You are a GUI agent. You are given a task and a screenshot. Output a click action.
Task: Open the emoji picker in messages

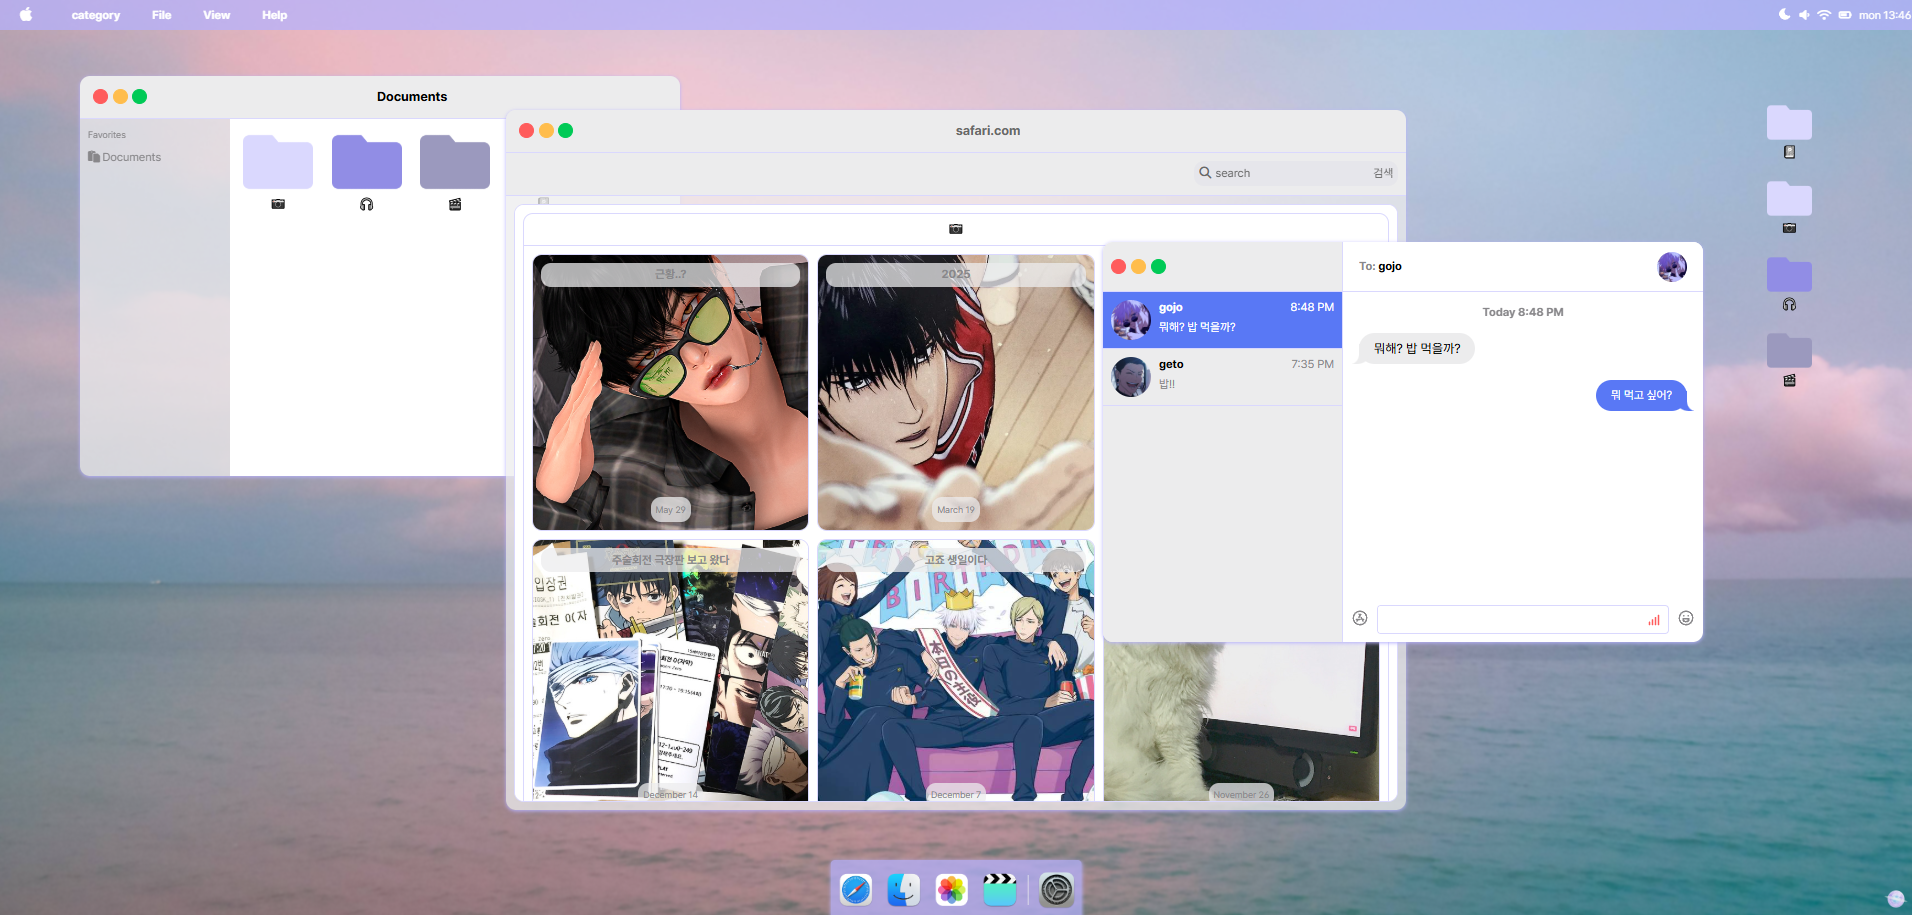[1686, 618]
